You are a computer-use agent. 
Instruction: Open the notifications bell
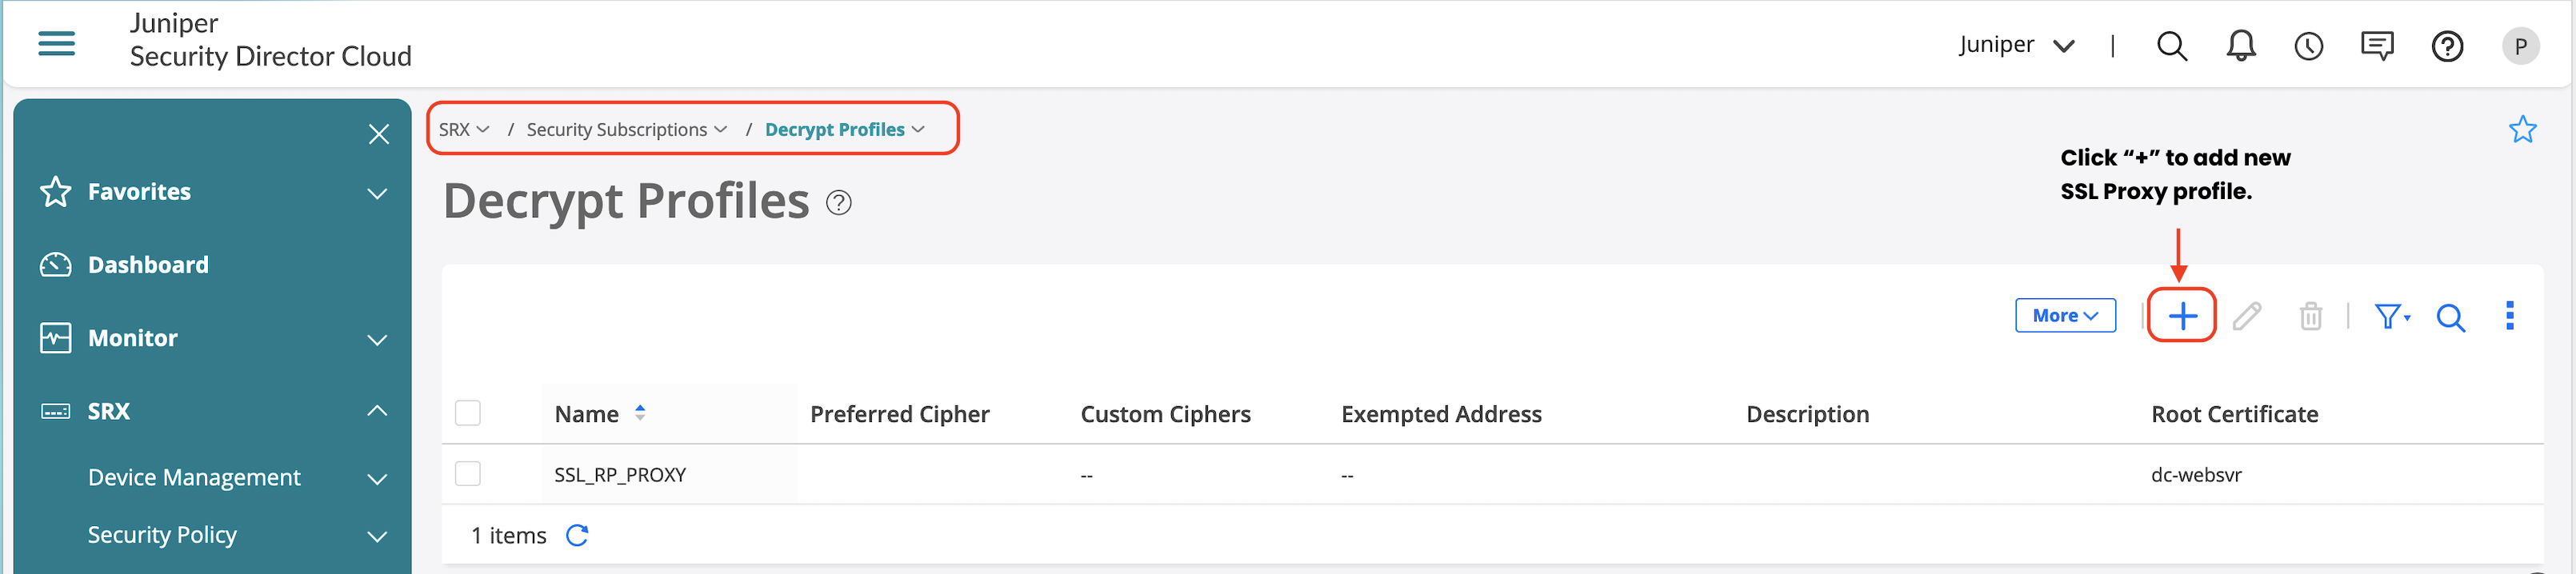point(2241,46)
